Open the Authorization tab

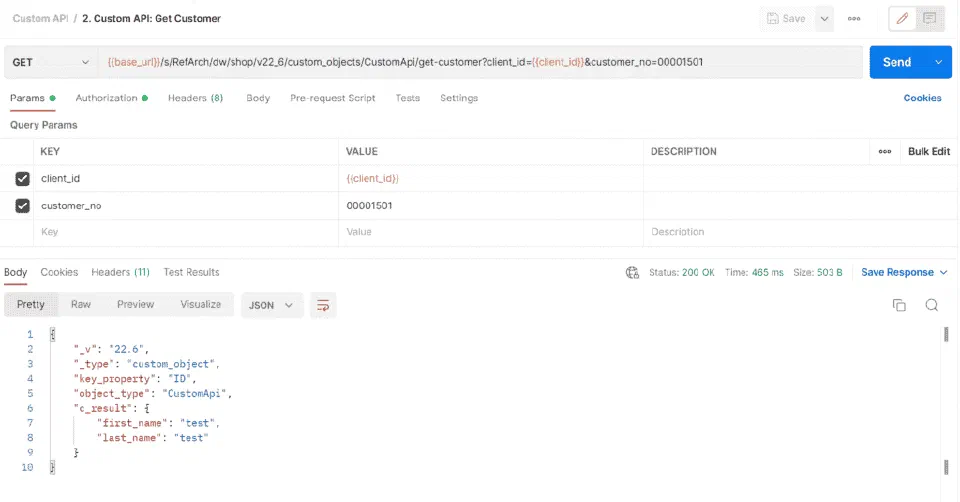click(x=111, y=98)
